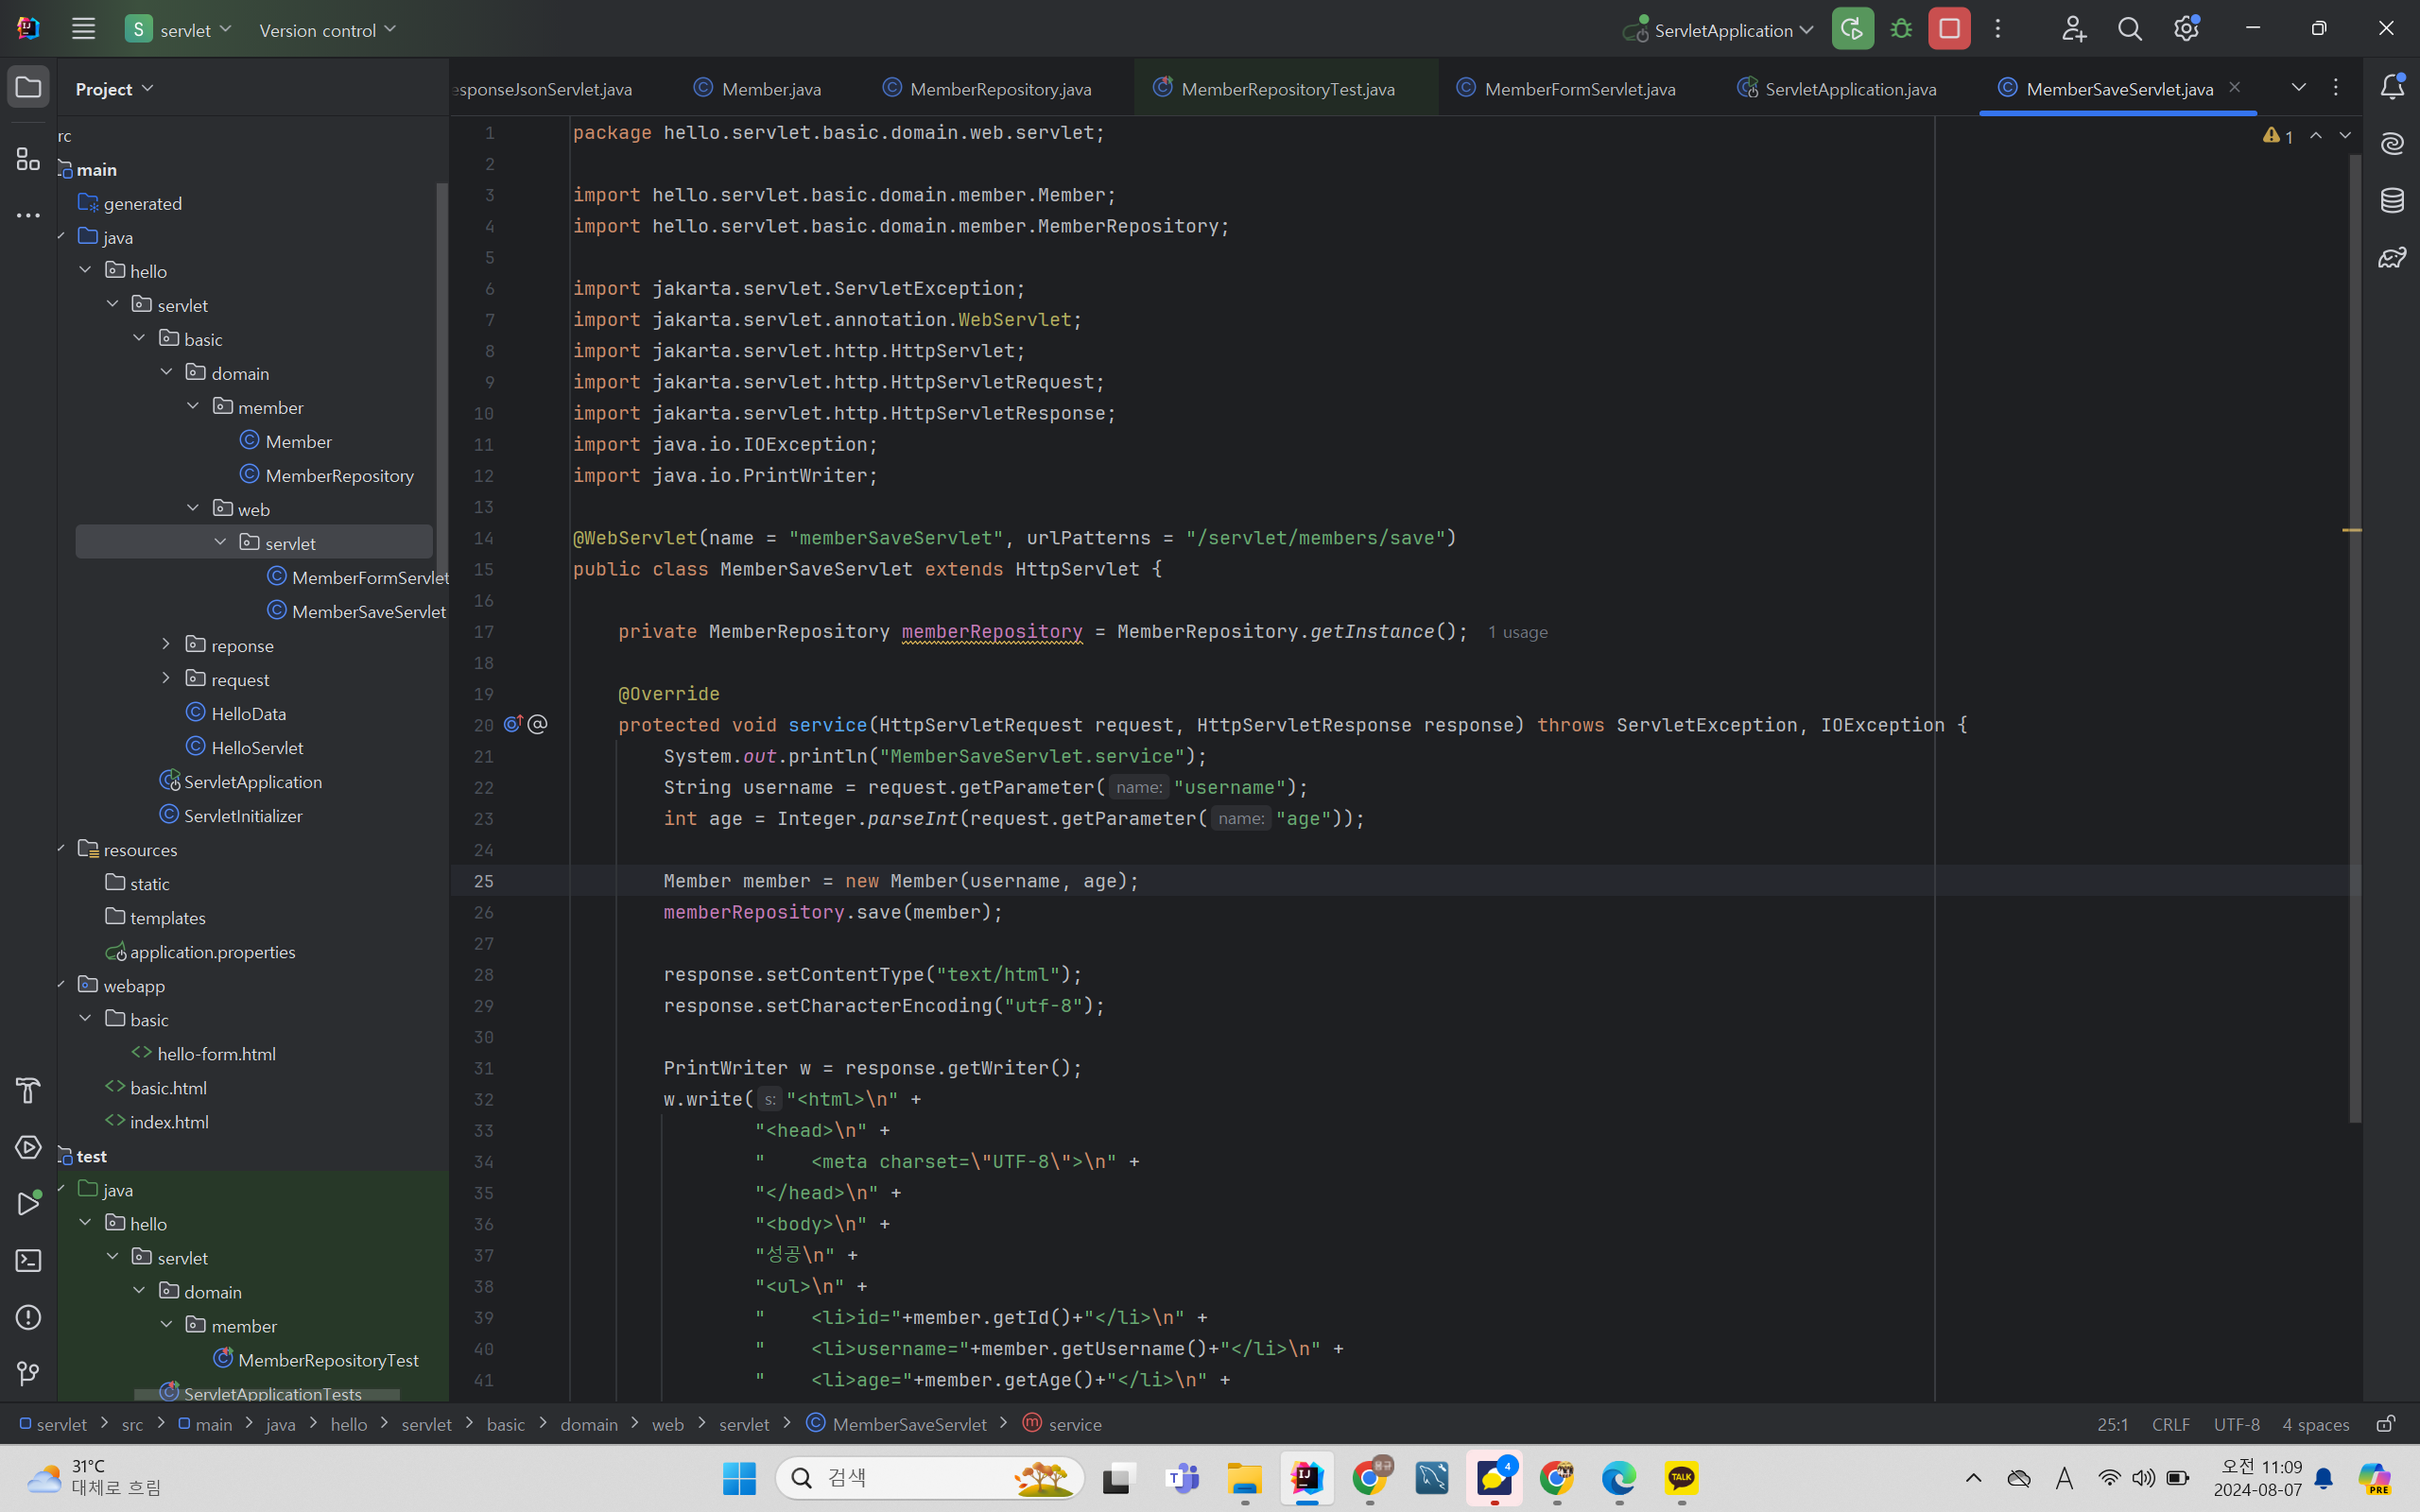This screenshot has height=1512, width=2420.
Task: Open line separator CRLF setting
Action: 2170,1424
